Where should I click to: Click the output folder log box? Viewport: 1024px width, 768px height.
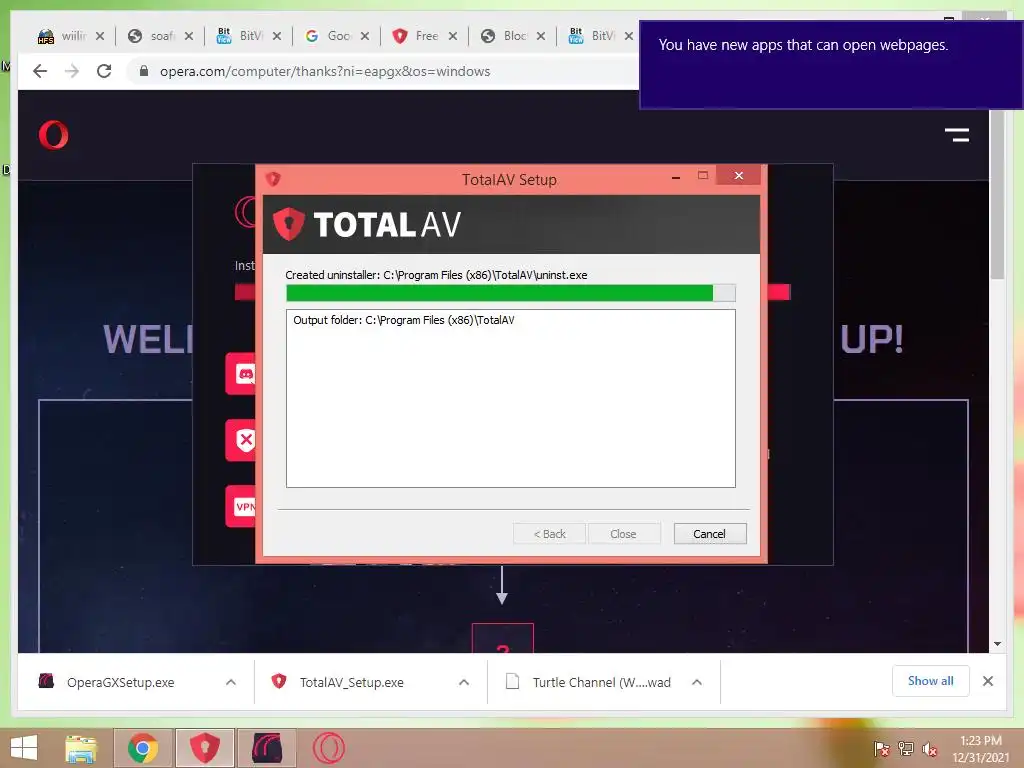(511, 398)
